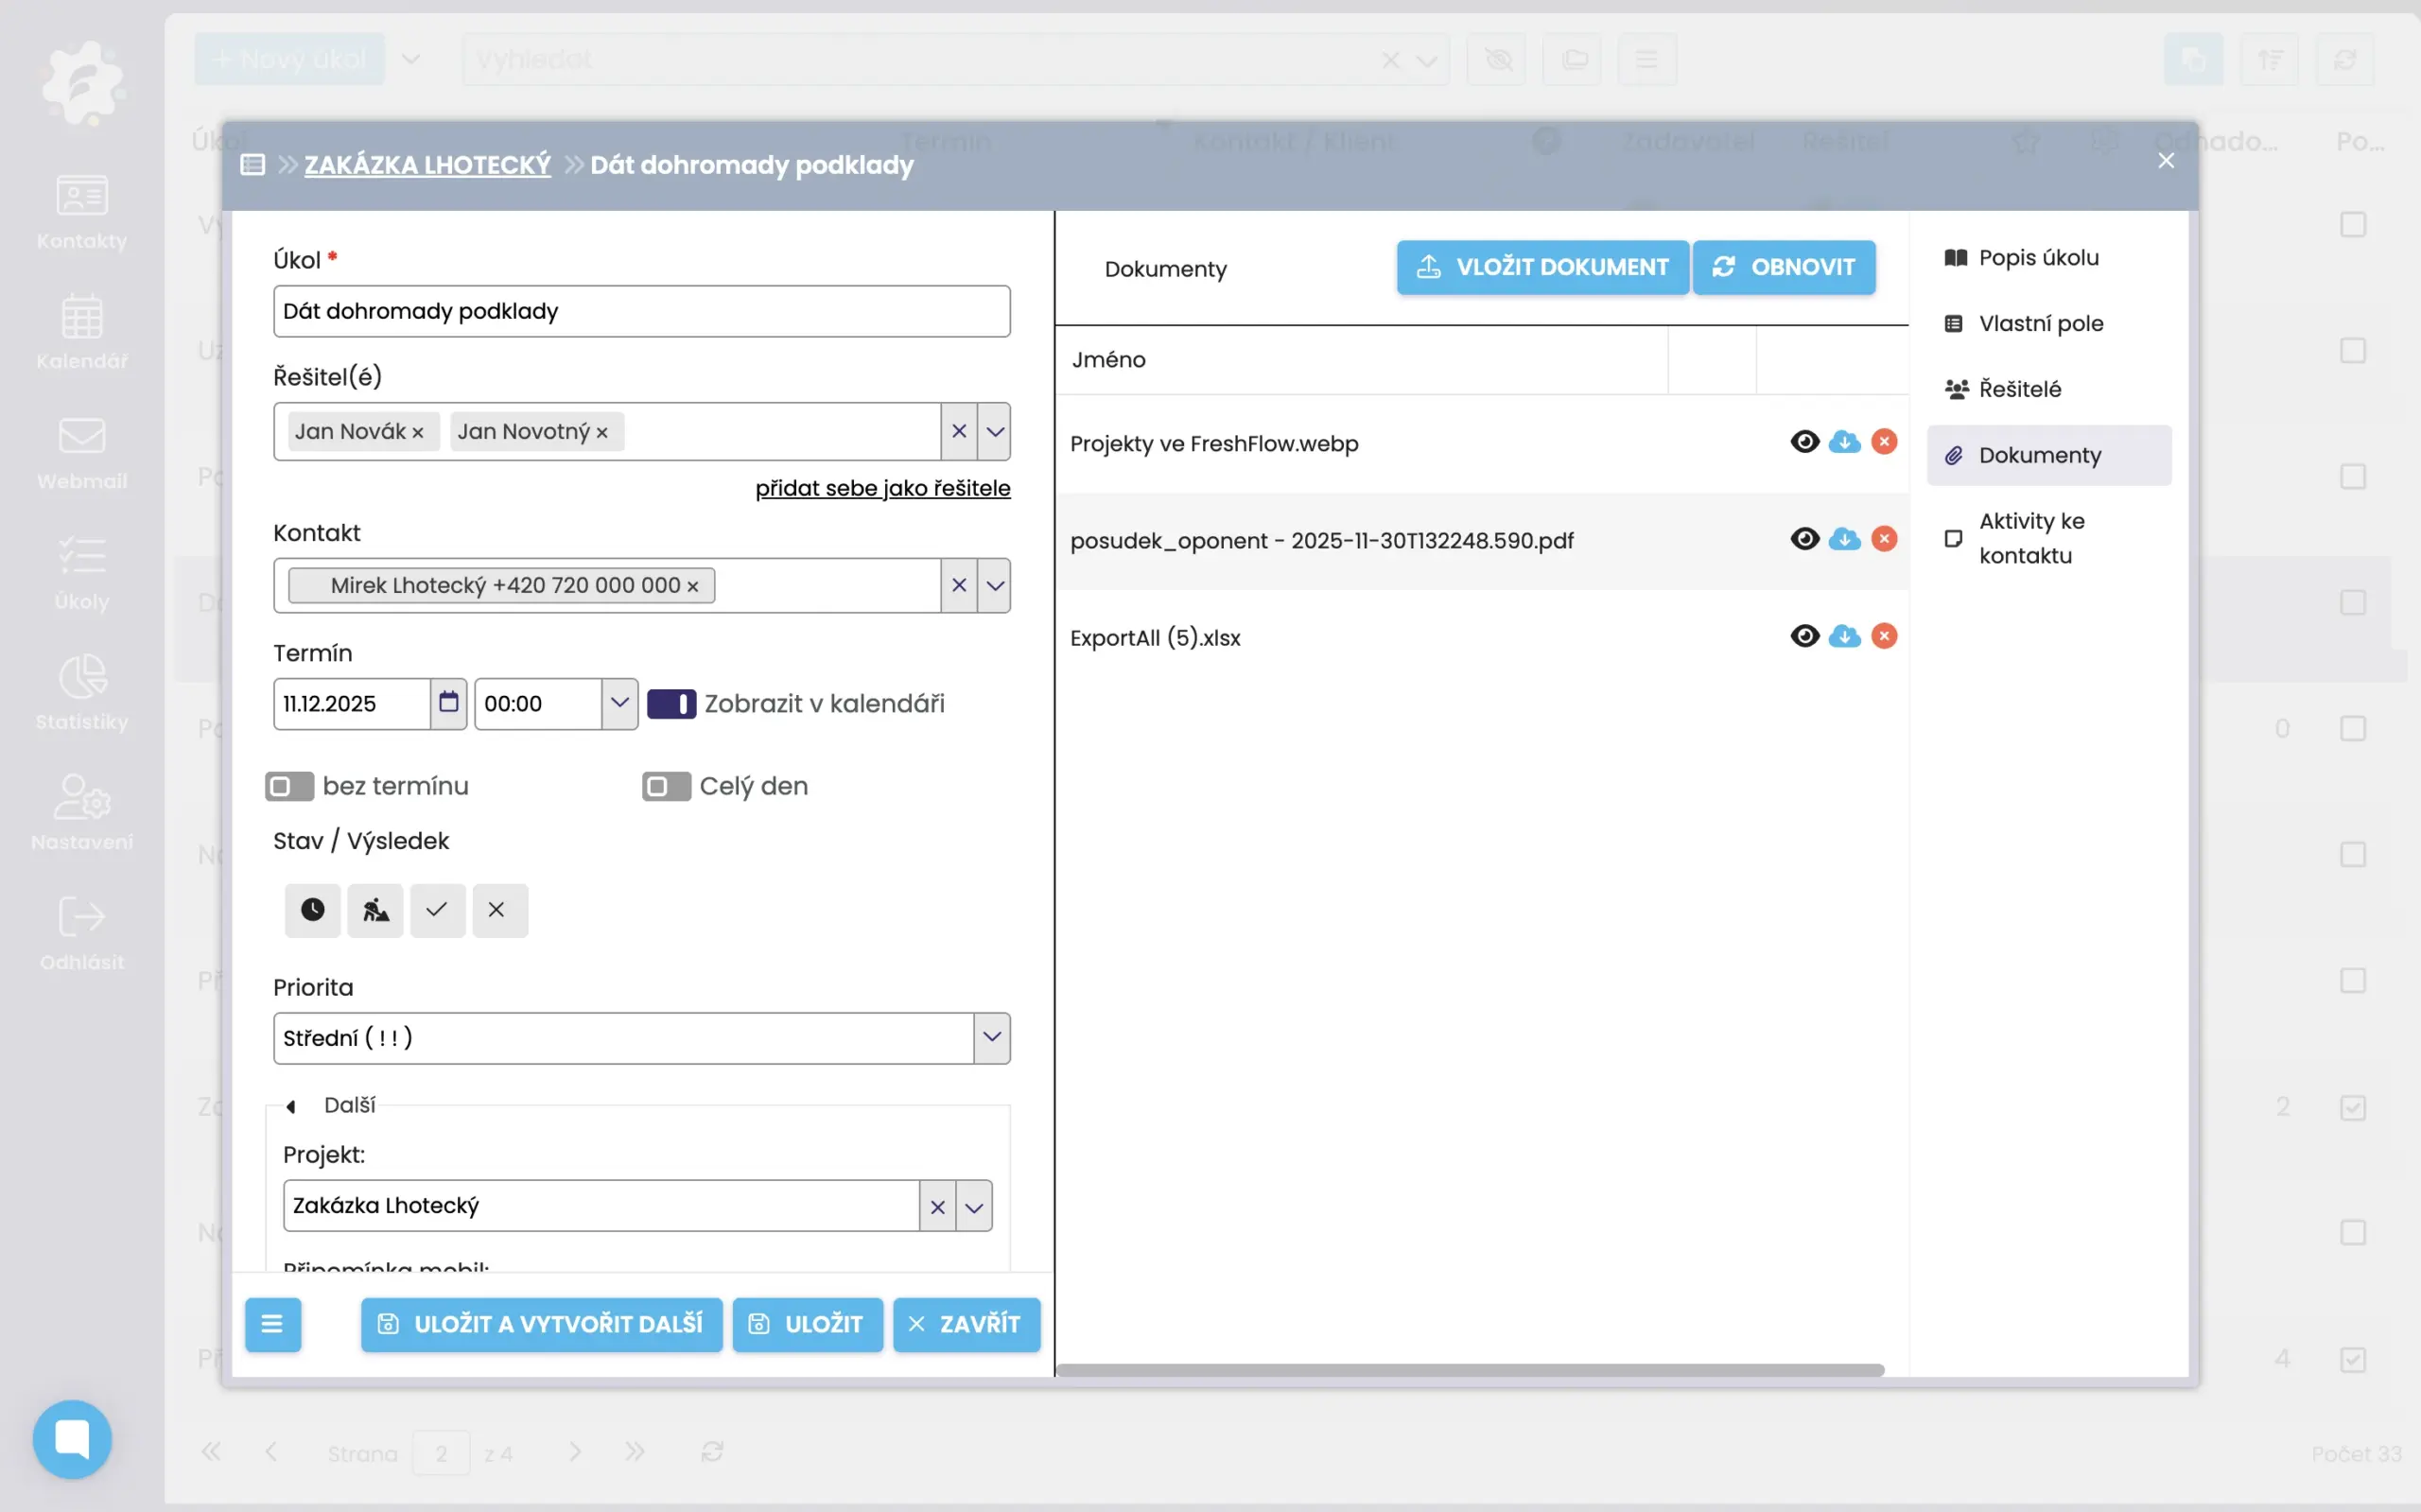
Task: Click přidat sebe jako řešitele link
Action: [882, 488]
